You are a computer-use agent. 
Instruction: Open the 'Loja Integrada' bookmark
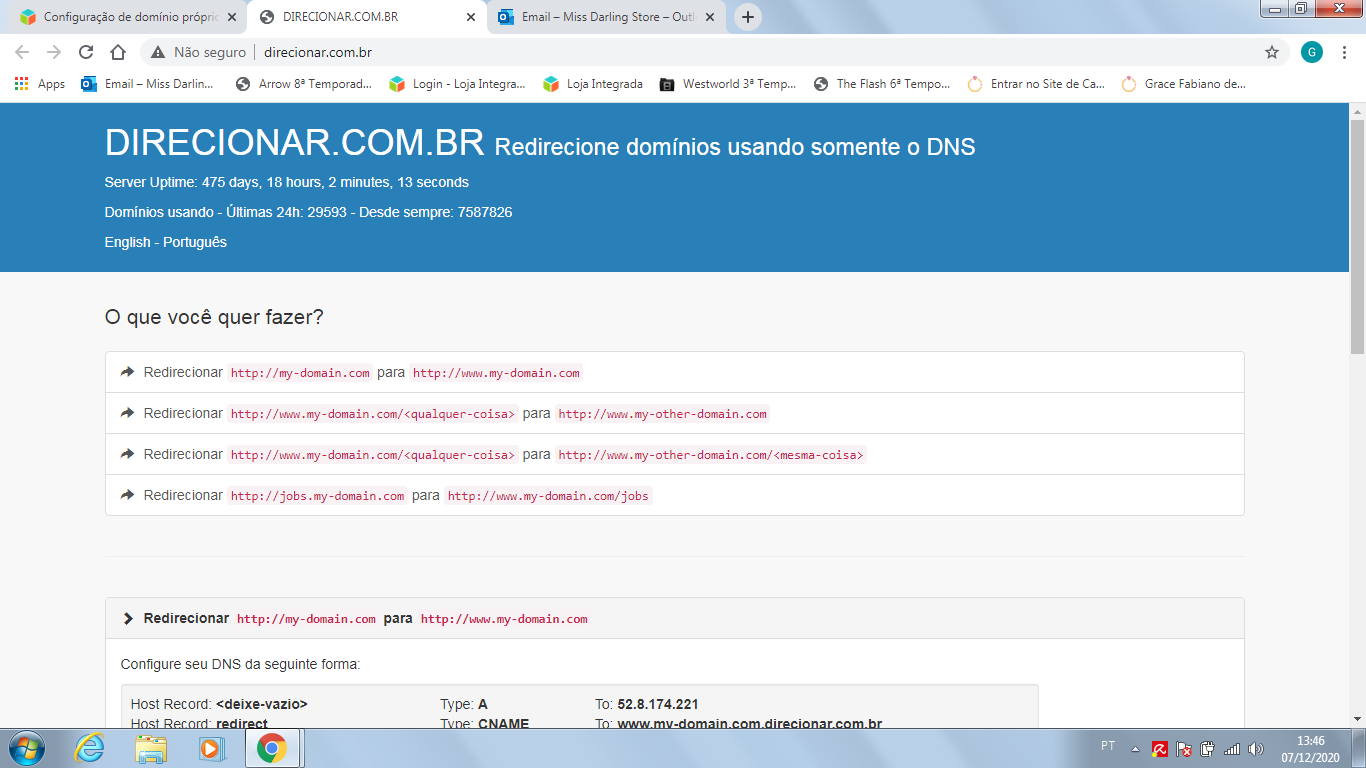[593, 84]
